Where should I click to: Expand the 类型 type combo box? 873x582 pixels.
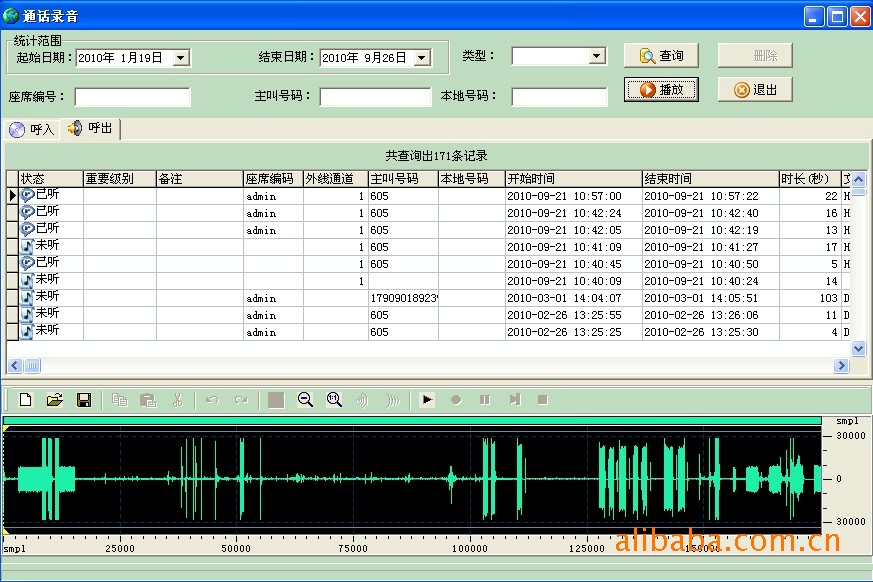click(x=597, y=56)
